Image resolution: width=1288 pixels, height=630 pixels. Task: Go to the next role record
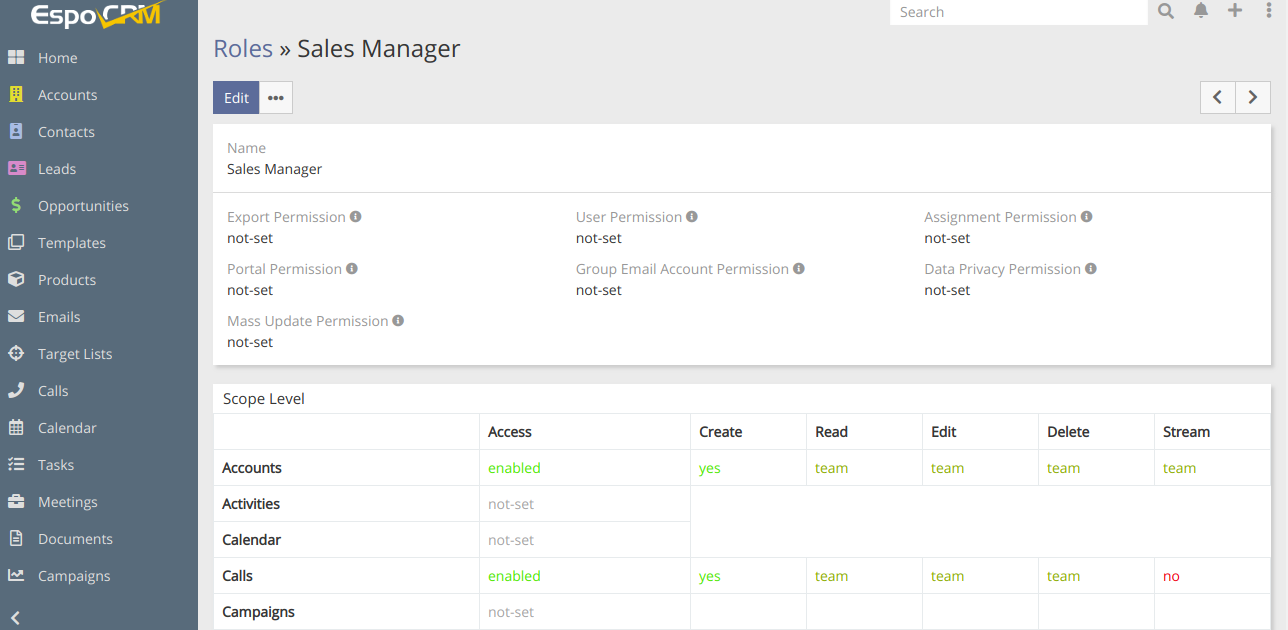tap(1253, 97)
